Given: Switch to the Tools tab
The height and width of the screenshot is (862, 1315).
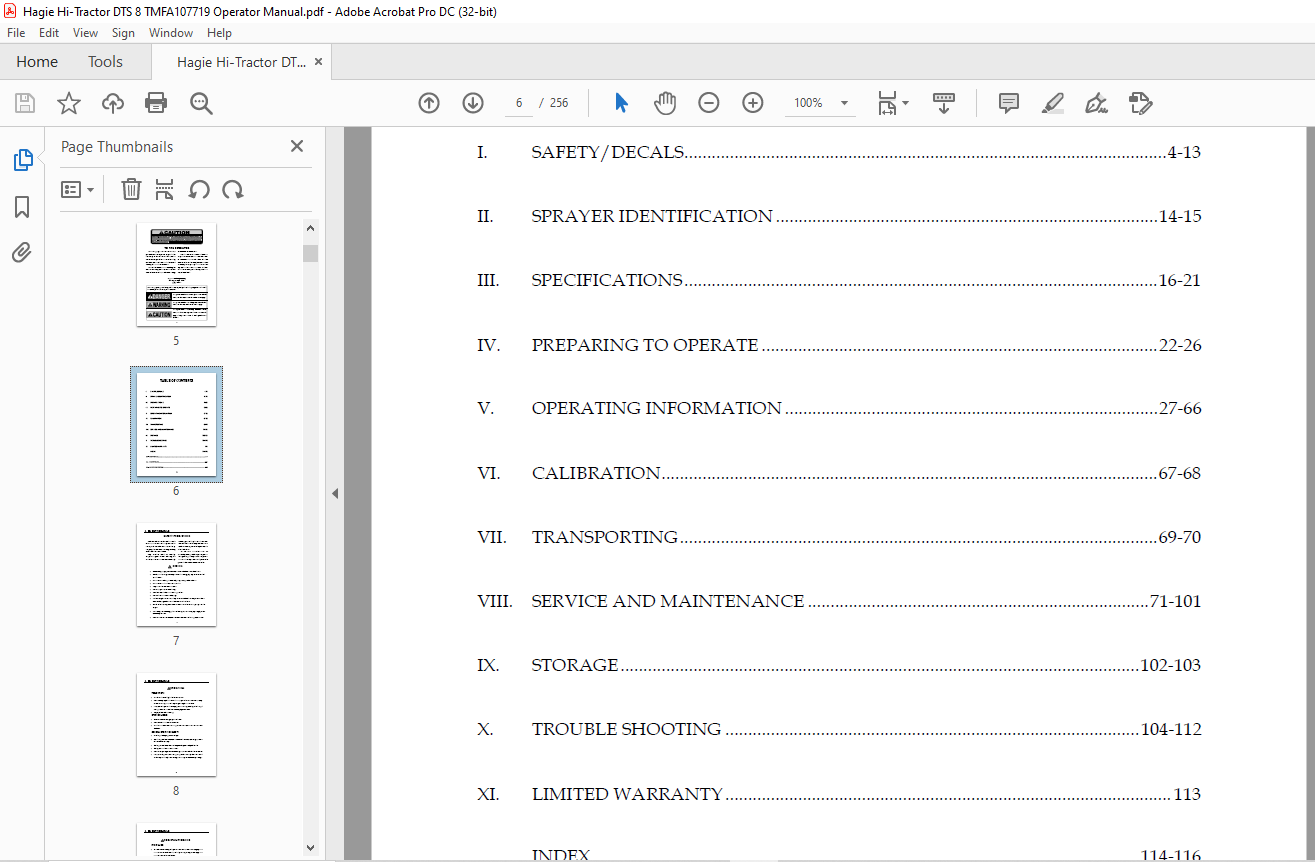Looking at the screenshot, I should coord(105,62).
